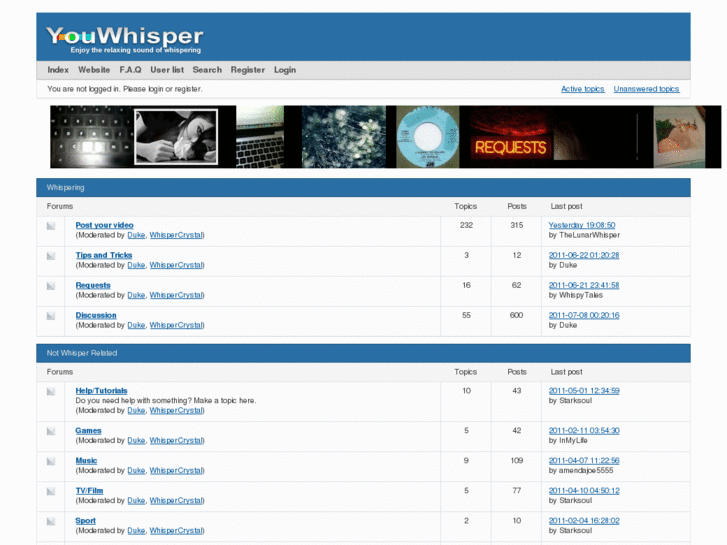This screenshot has height=545, width=727.
Task: Open last post Yesterday 19:08:50
Action: coord(582,225)
